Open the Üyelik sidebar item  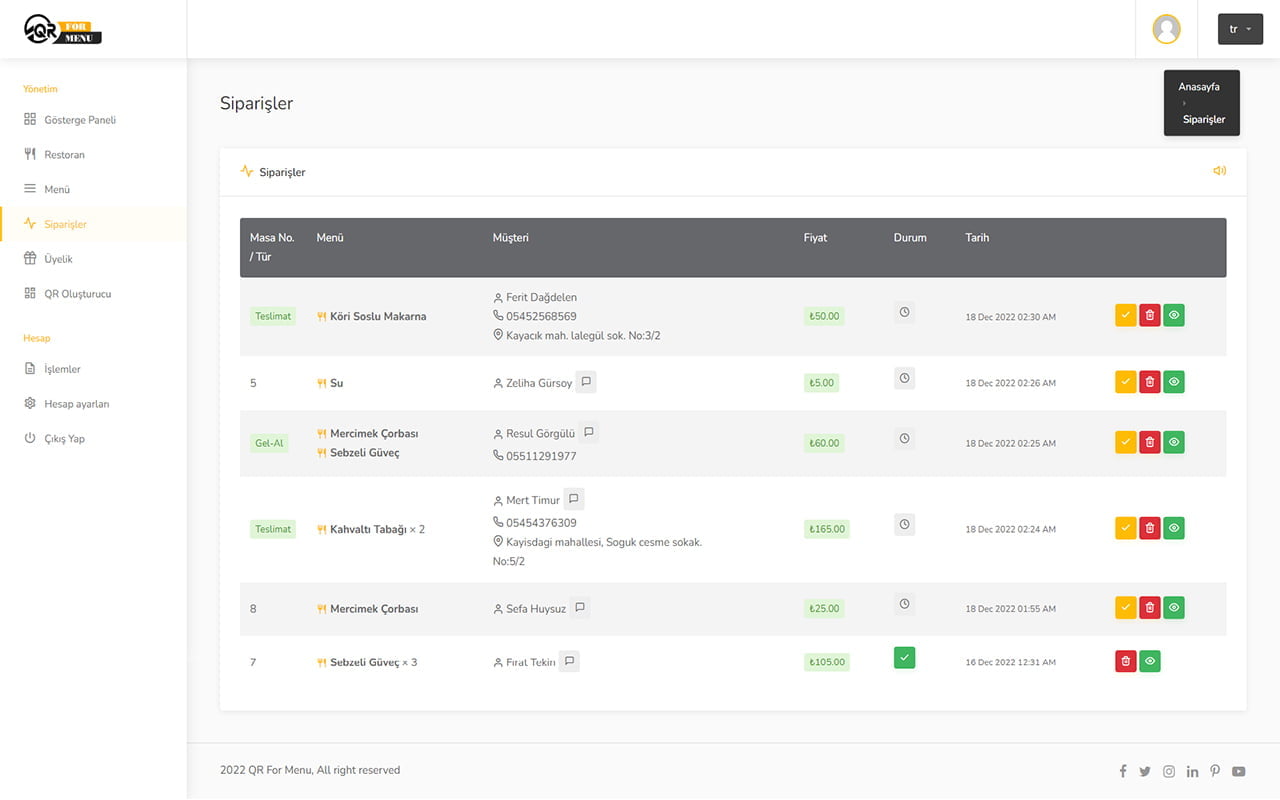coord(58,259)
